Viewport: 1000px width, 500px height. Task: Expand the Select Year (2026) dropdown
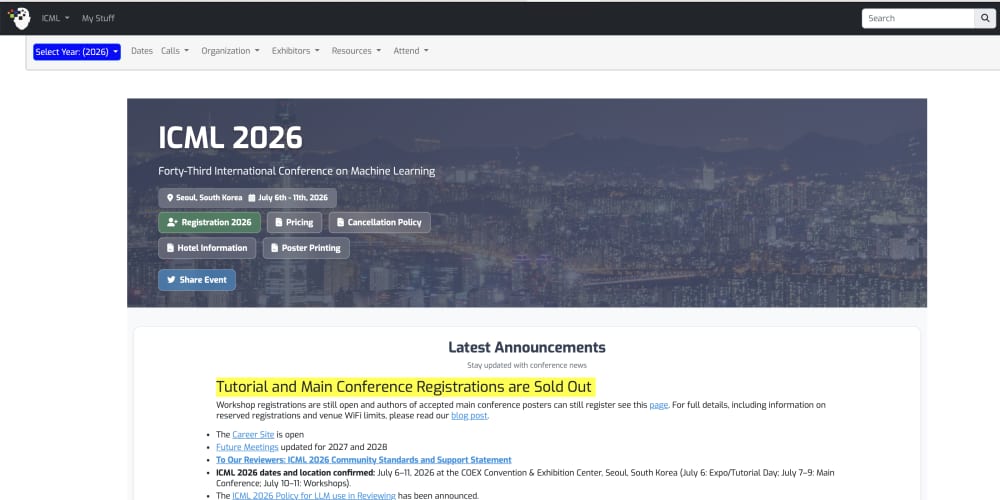[77, 52]
